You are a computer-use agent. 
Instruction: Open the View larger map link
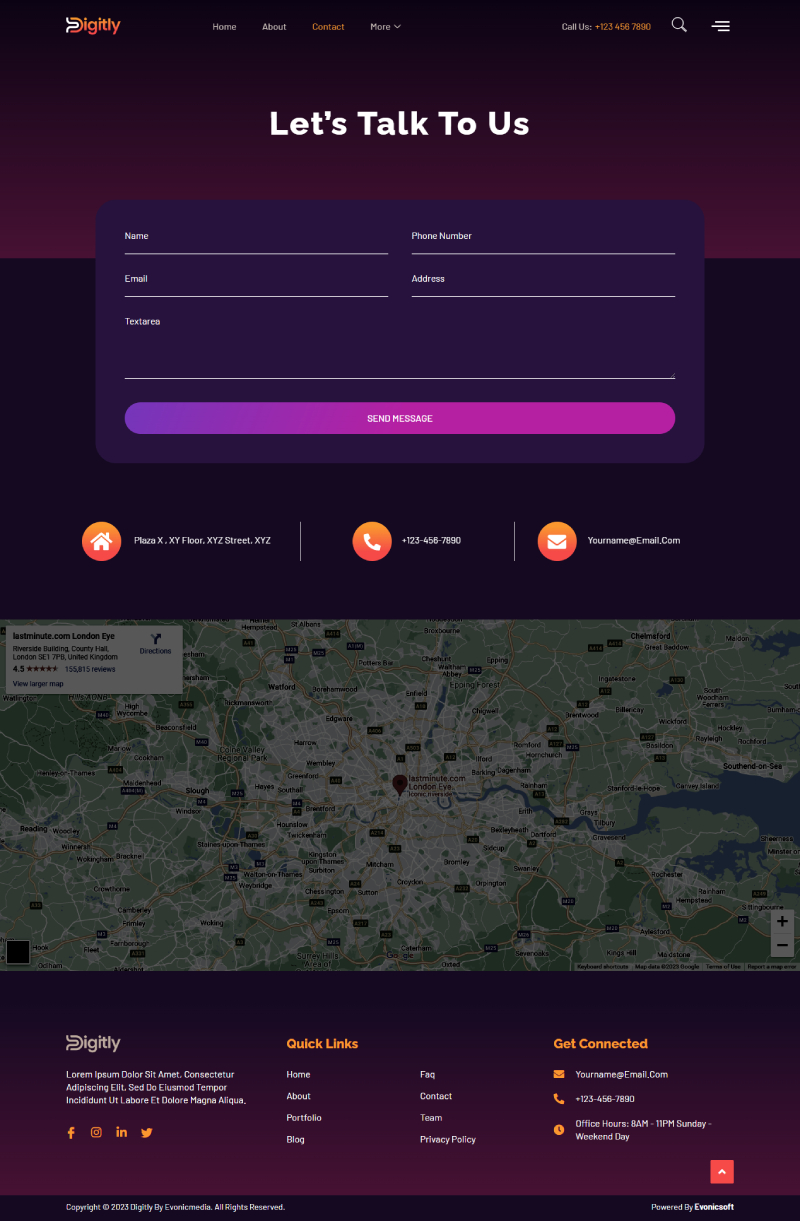(38, 684)
